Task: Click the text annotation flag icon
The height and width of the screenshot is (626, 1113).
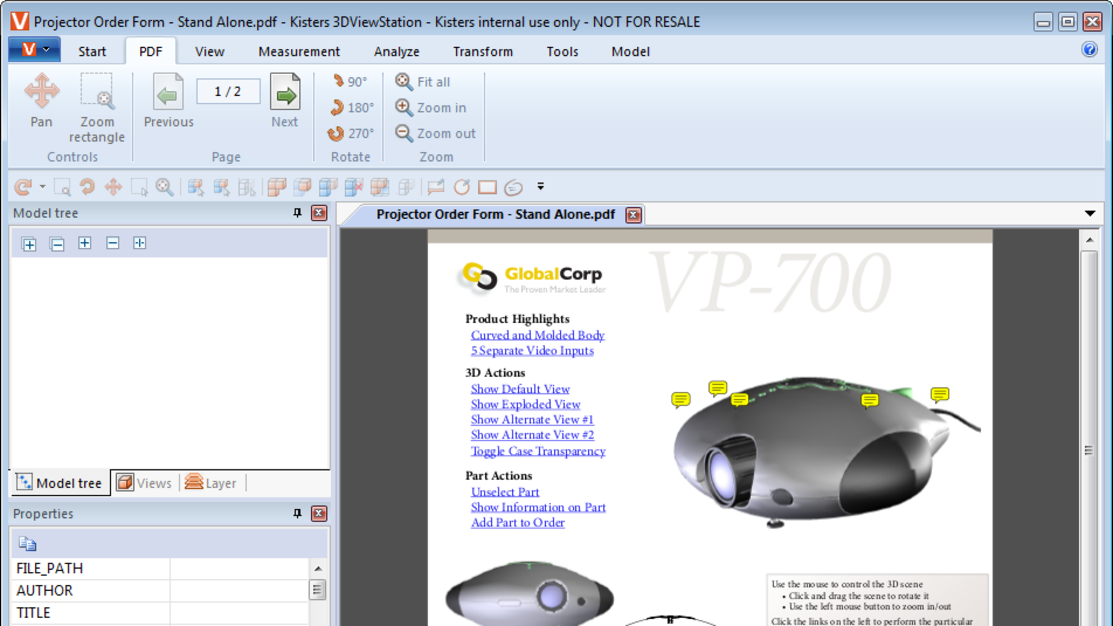Action: click(x=435, y=187)
